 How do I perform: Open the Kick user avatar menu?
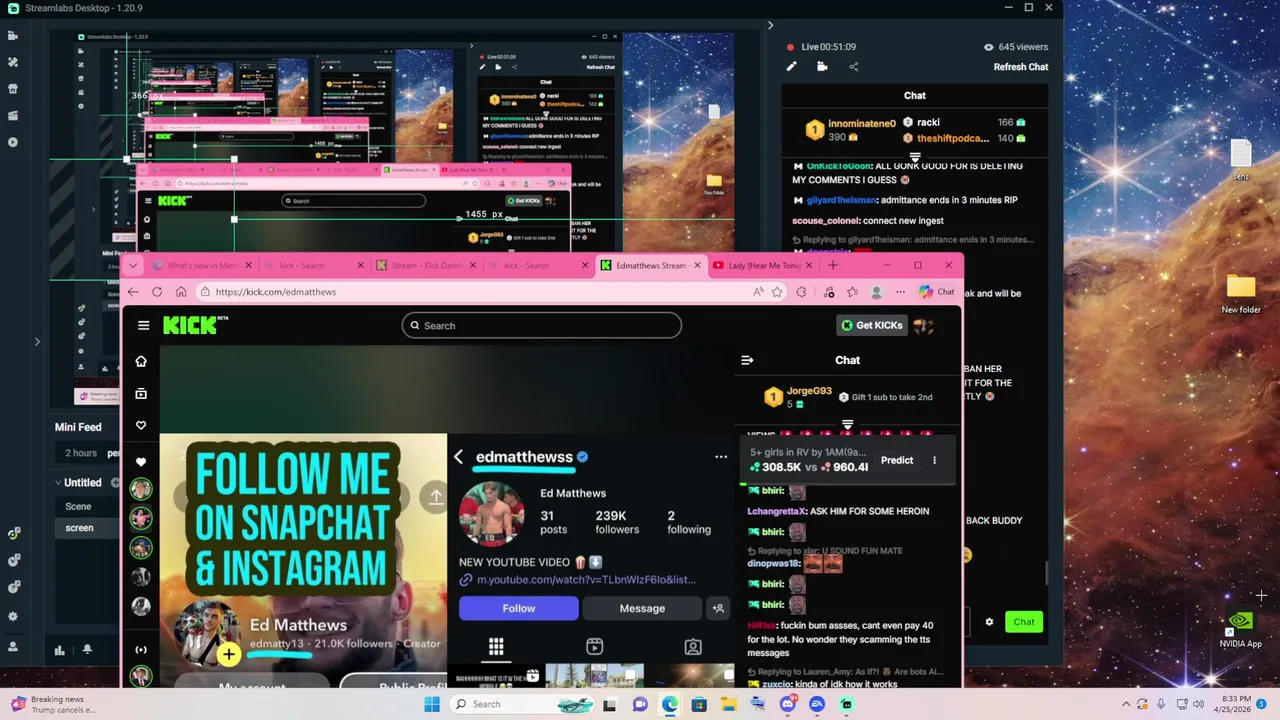pyautogui.click(x=924, y=325)
